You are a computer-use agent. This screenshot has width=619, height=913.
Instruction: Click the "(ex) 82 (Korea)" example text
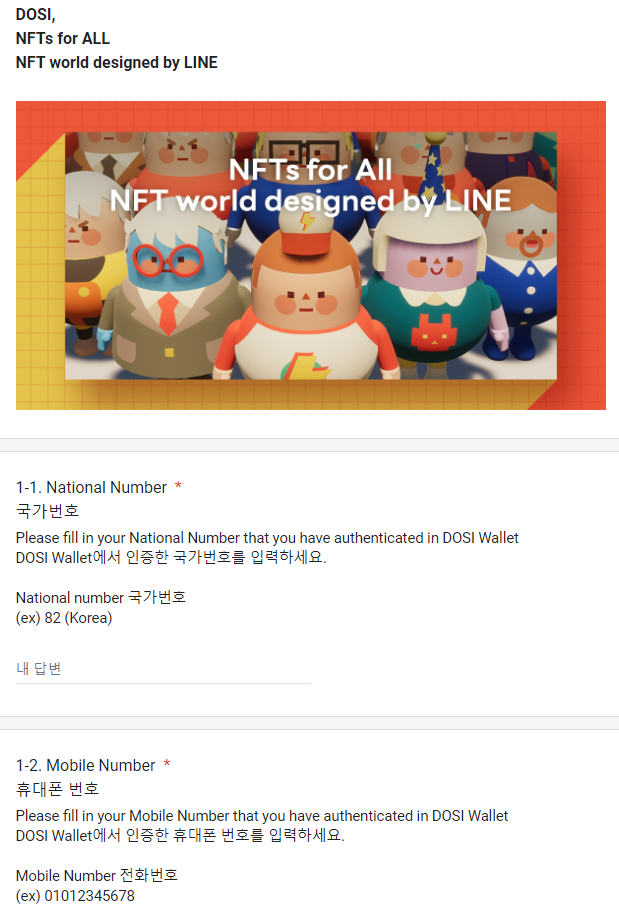coord(64,618)
